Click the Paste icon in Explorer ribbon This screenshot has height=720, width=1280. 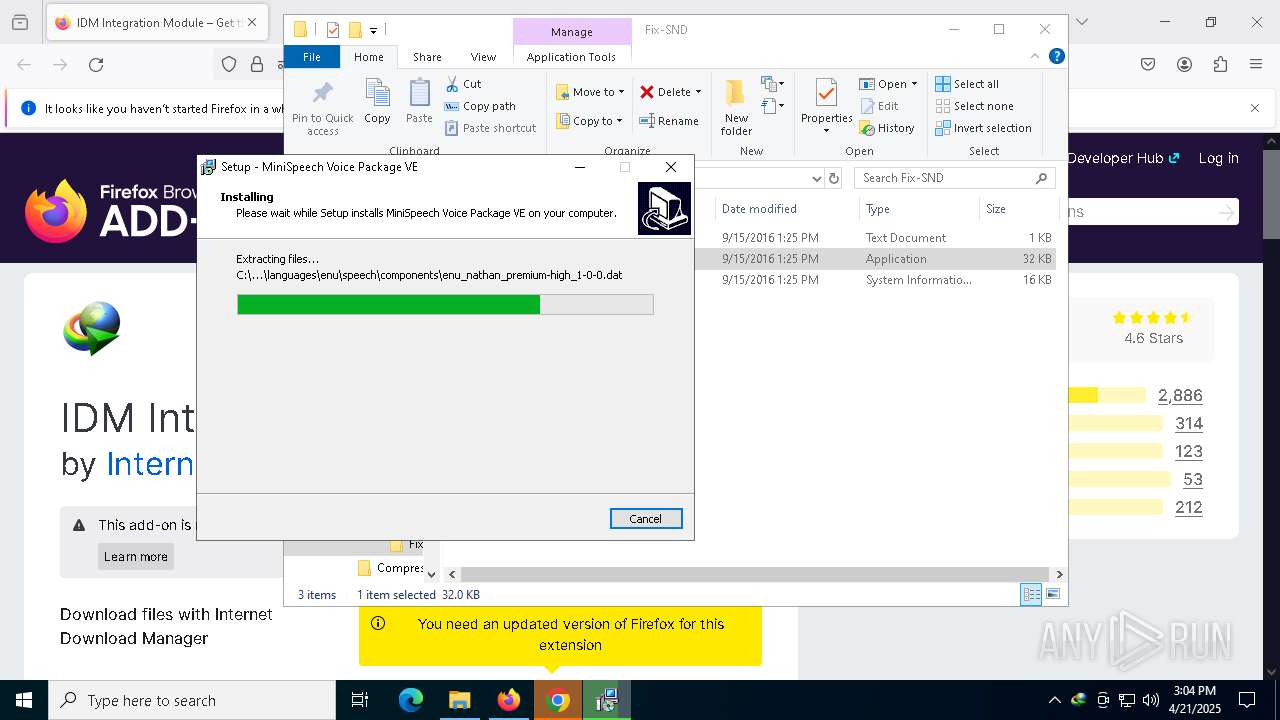click(419, 102)
